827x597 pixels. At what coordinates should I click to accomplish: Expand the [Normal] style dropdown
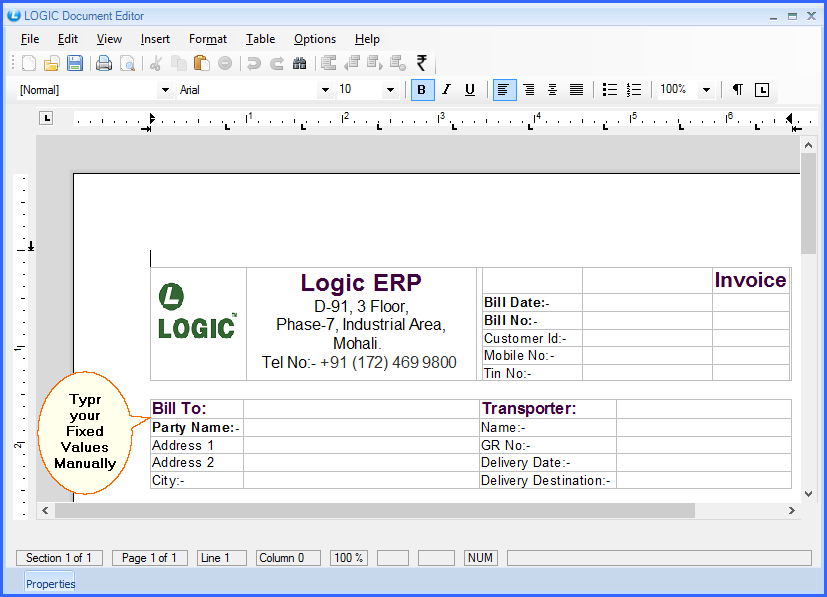point(165,90)
